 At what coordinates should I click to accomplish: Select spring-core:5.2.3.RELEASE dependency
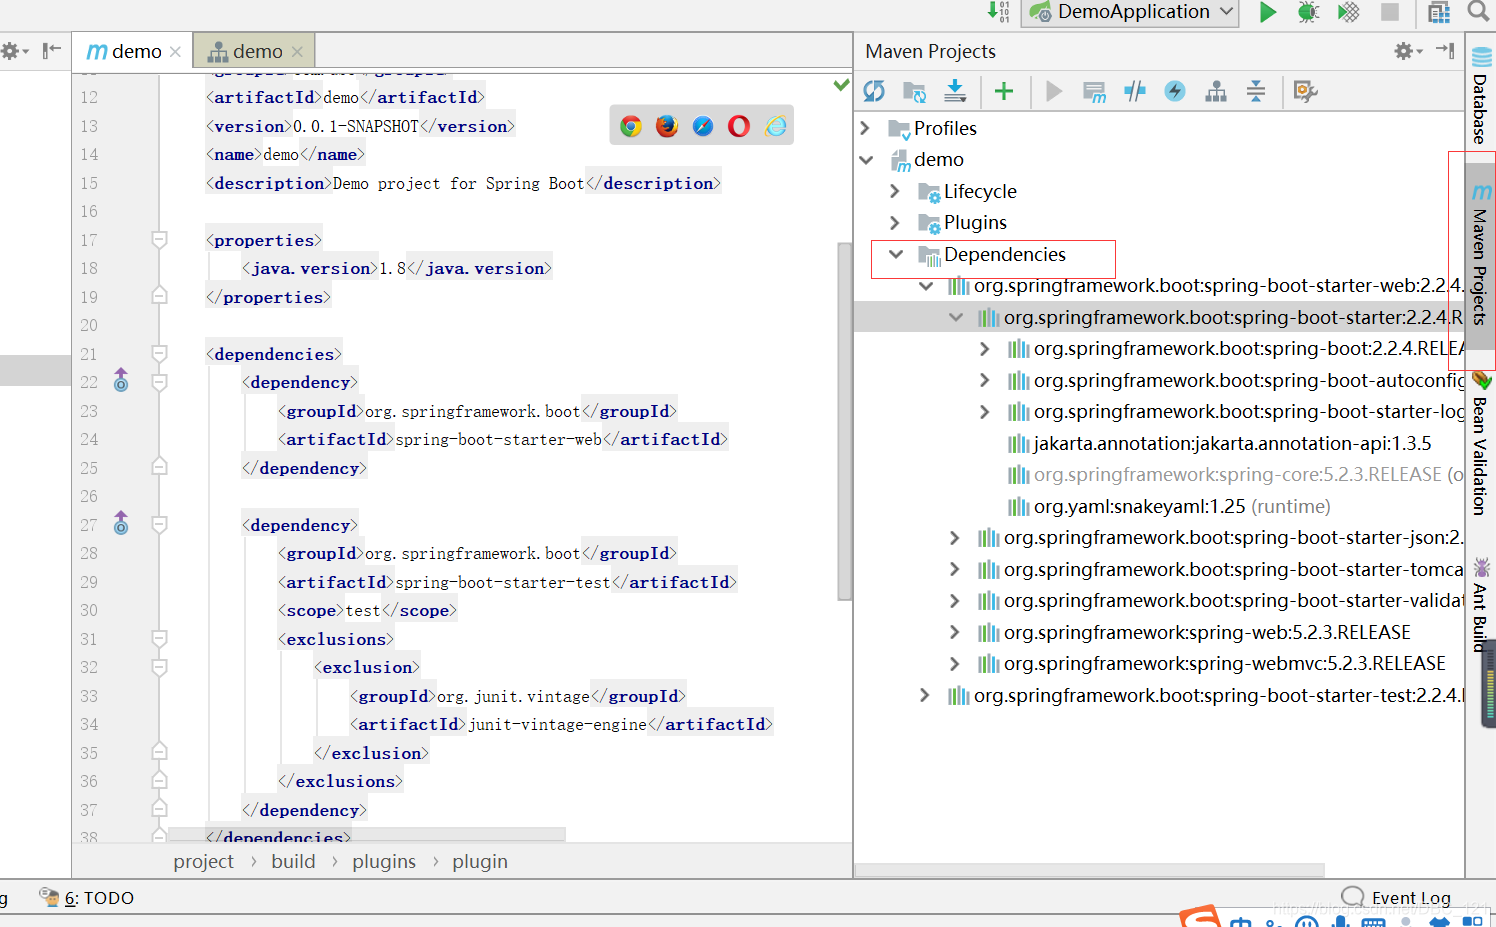(x=1235, y=475)
